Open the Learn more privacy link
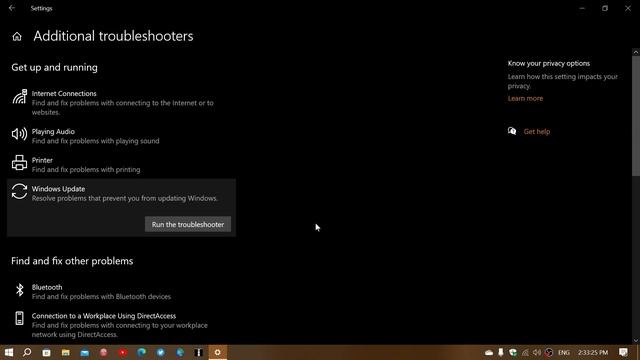This screenshot has width=640, height=360. tap(525, 98)
